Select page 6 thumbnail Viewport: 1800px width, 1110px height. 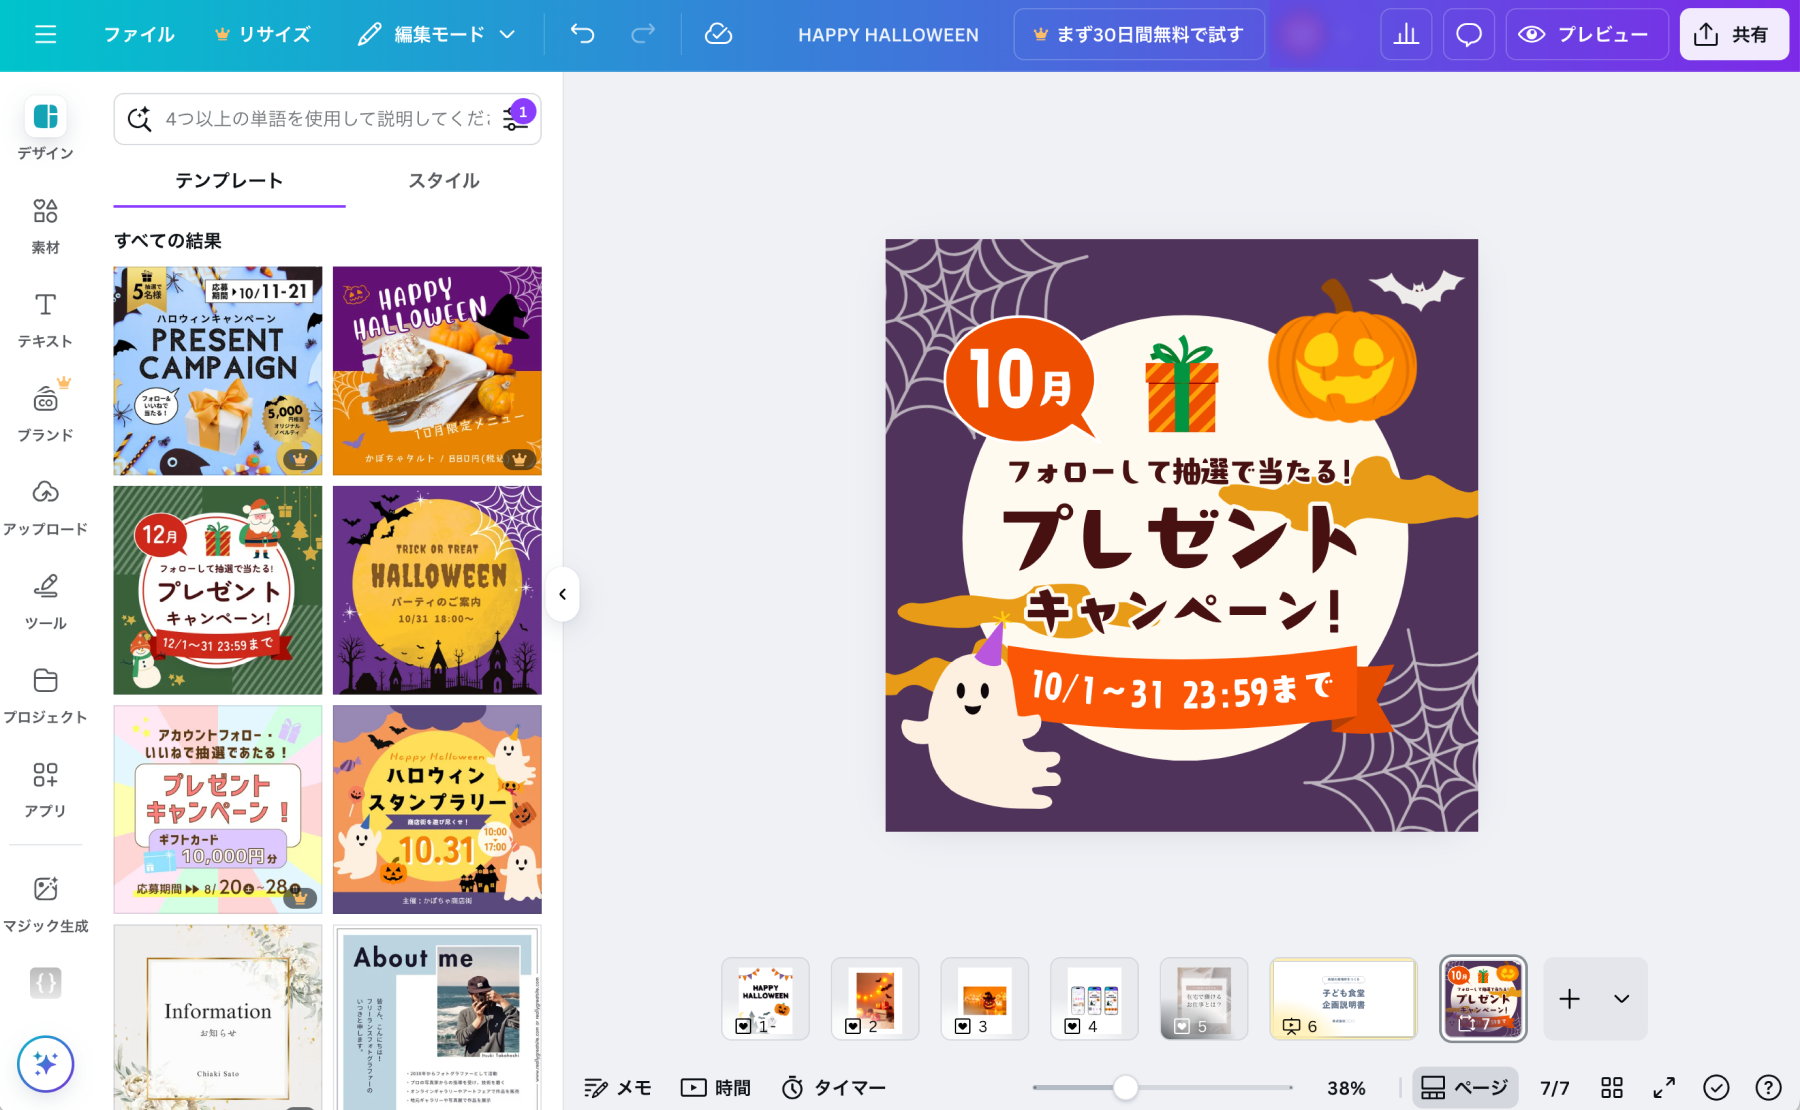1343,999
